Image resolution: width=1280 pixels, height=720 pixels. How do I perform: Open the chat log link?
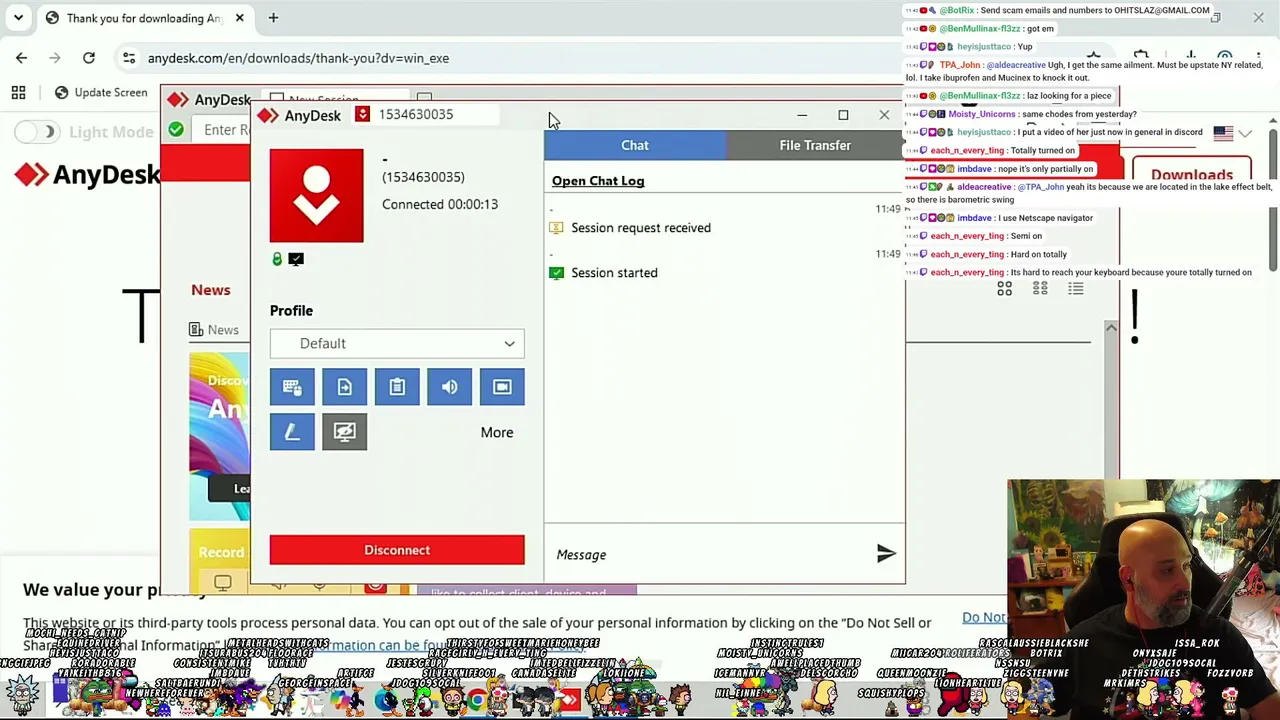pos(598,181)
